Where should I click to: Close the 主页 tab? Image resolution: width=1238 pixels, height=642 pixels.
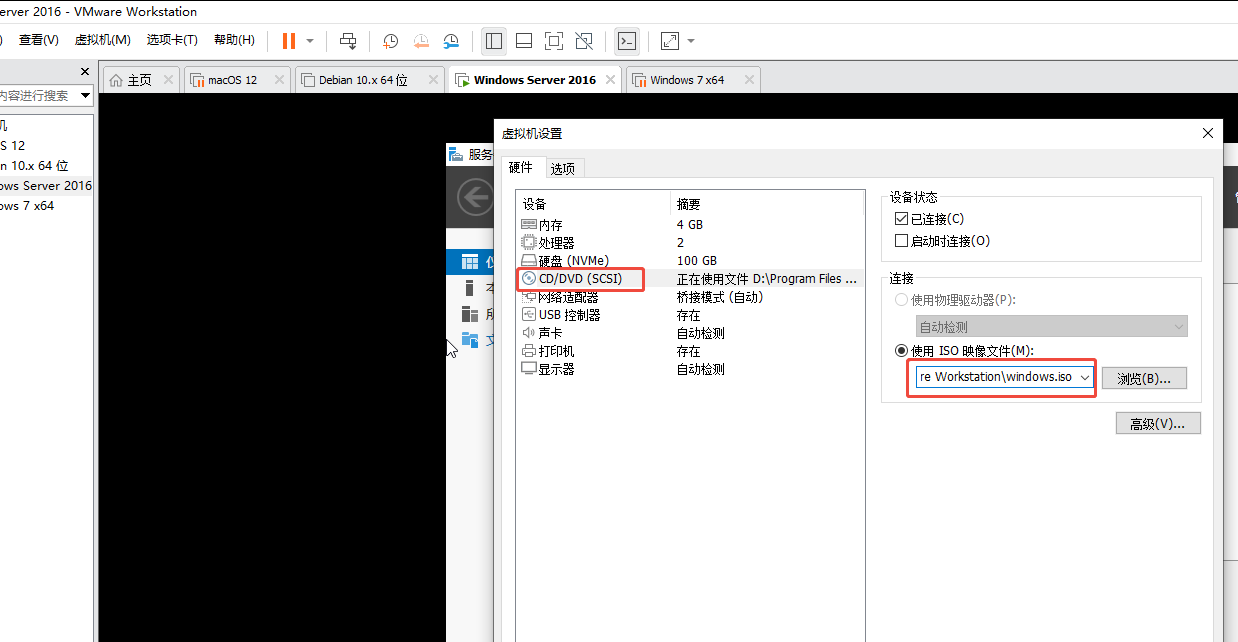click(x=167, y=80)
